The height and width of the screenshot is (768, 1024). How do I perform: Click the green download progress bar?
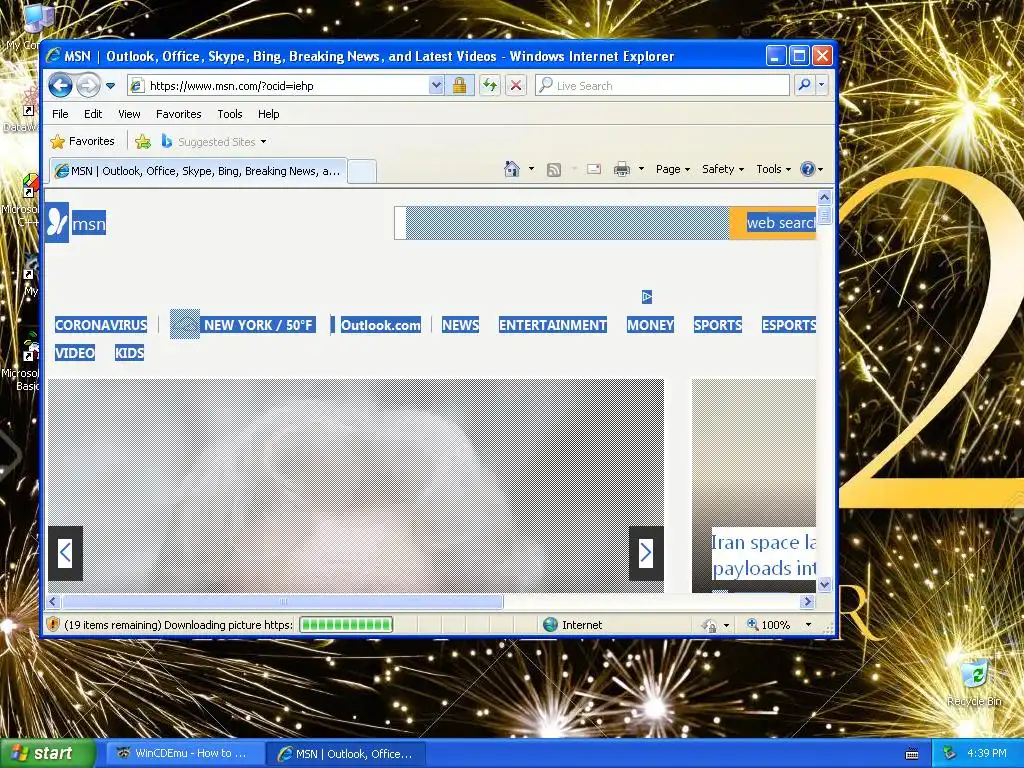(346, 625)
